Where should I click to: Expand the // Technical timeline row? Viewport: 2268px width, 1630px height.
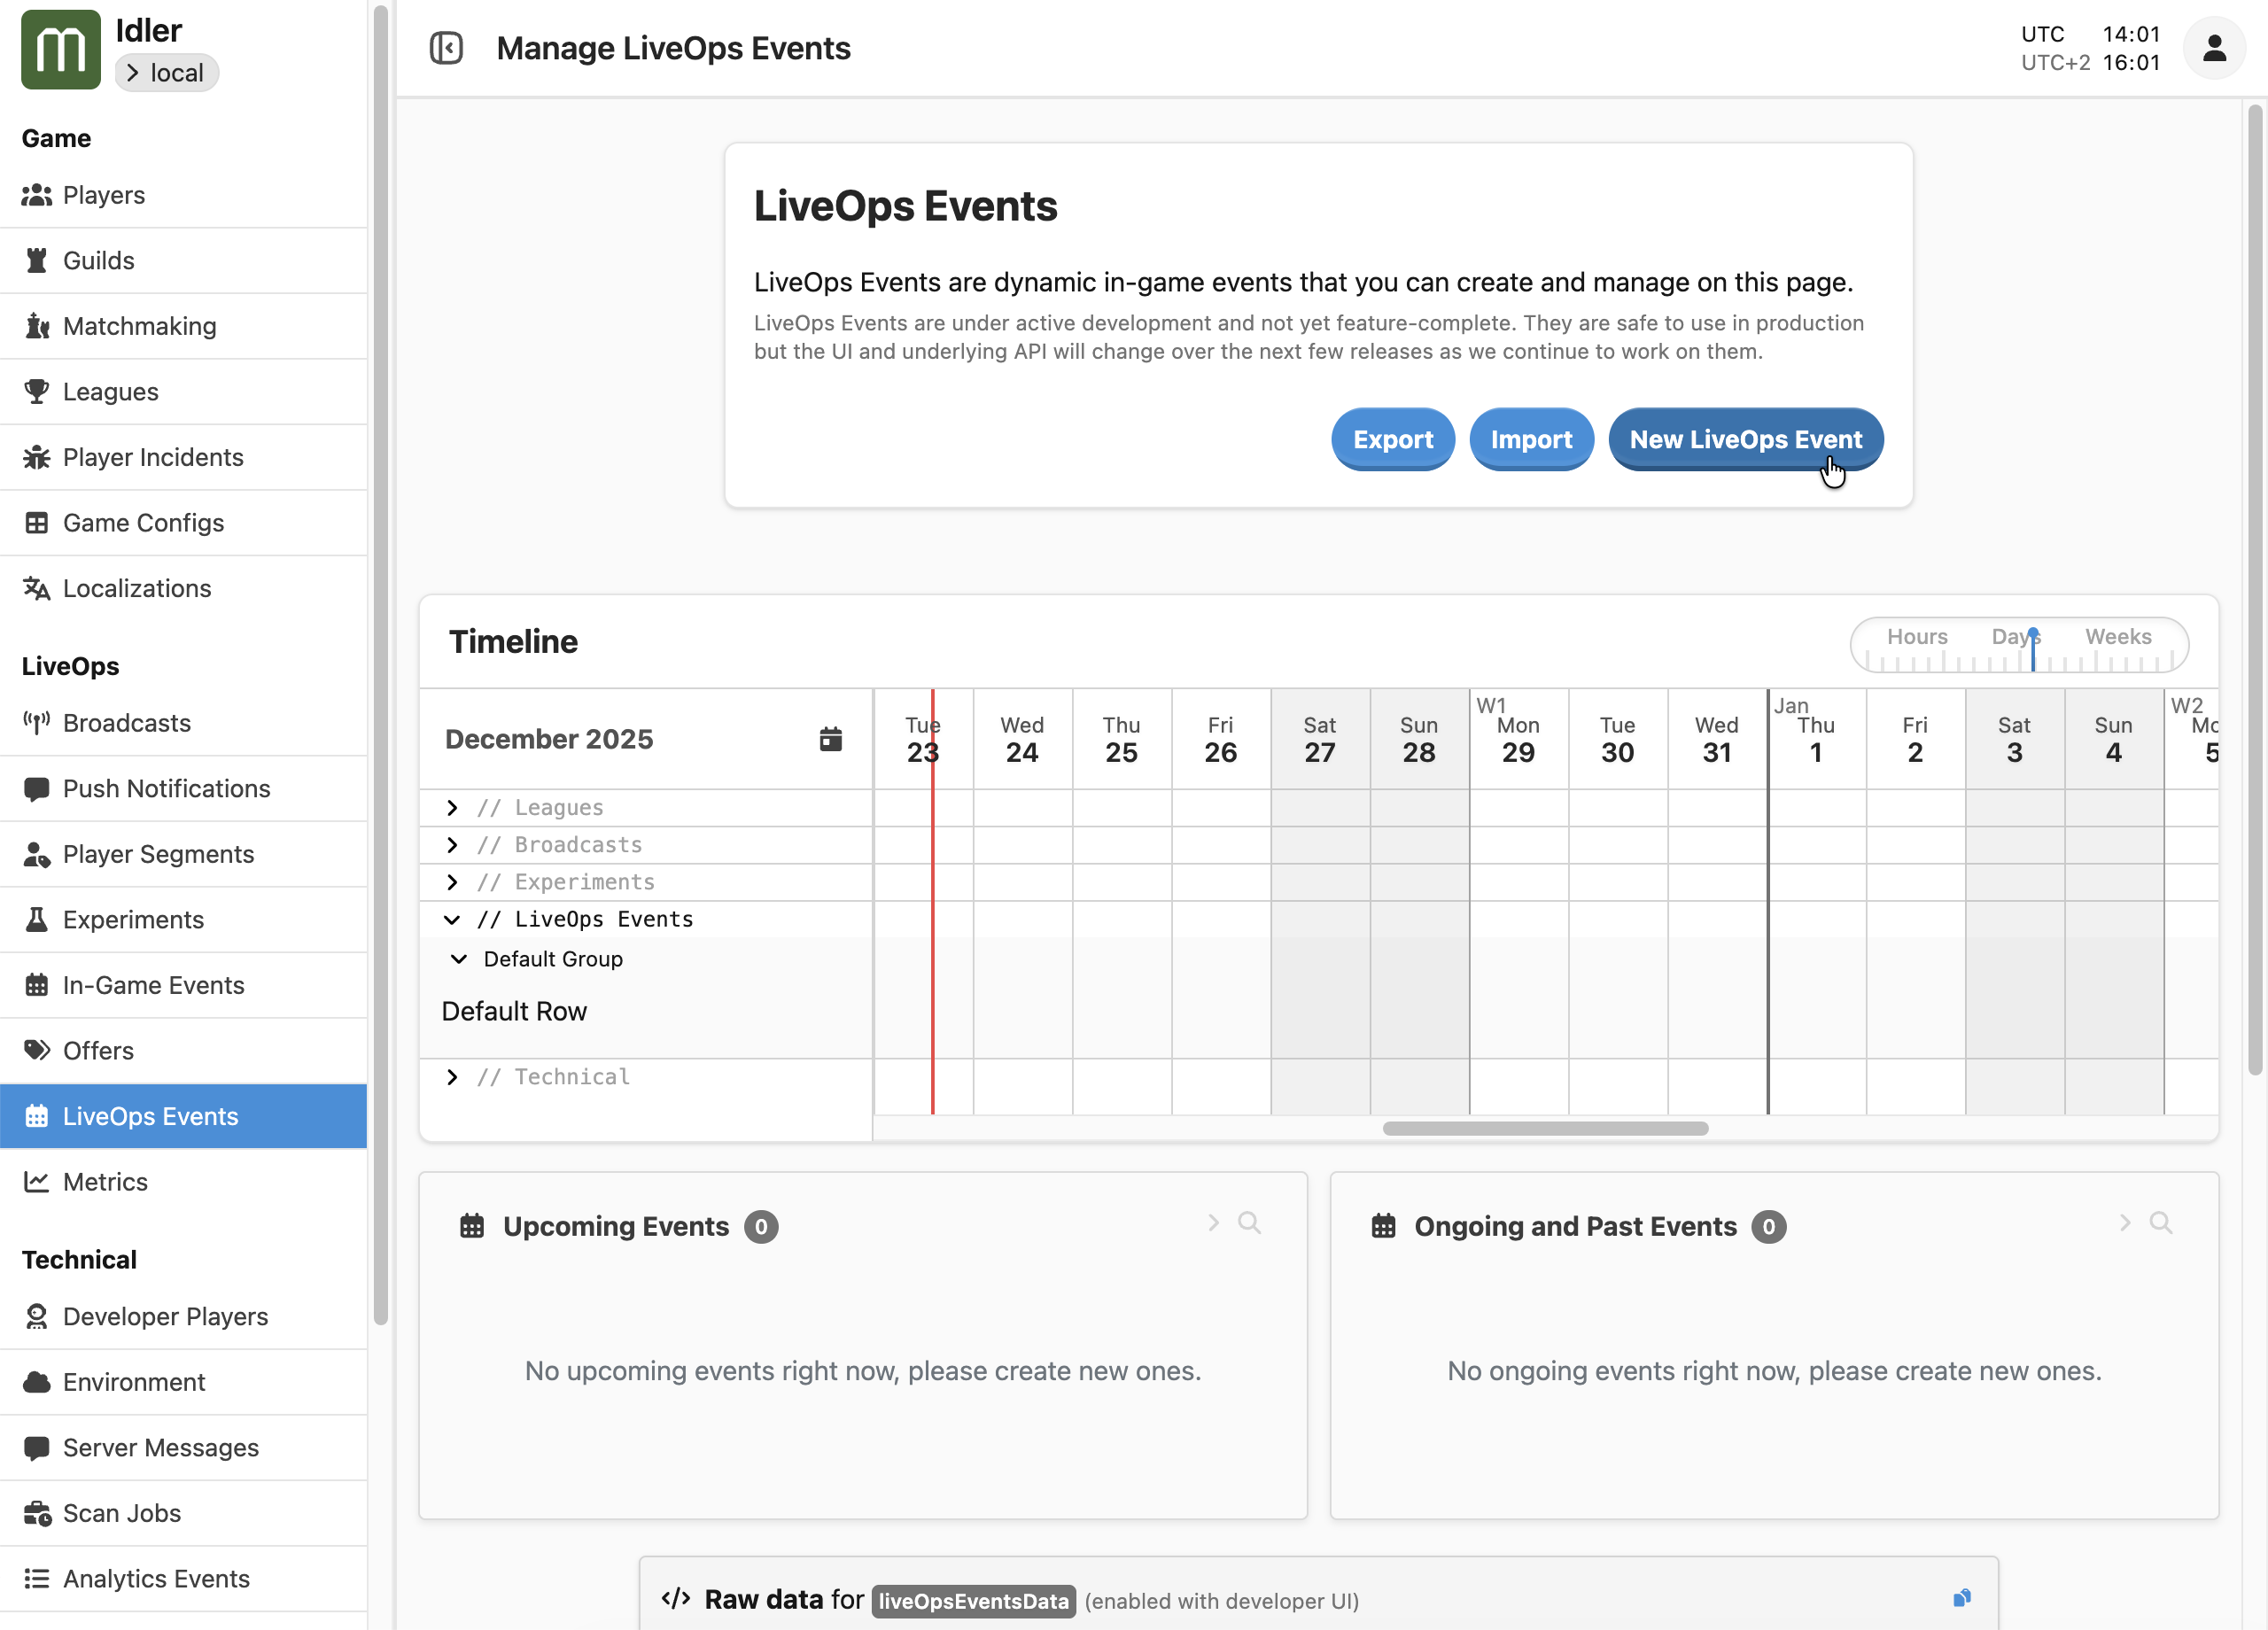click(452, 1077)
